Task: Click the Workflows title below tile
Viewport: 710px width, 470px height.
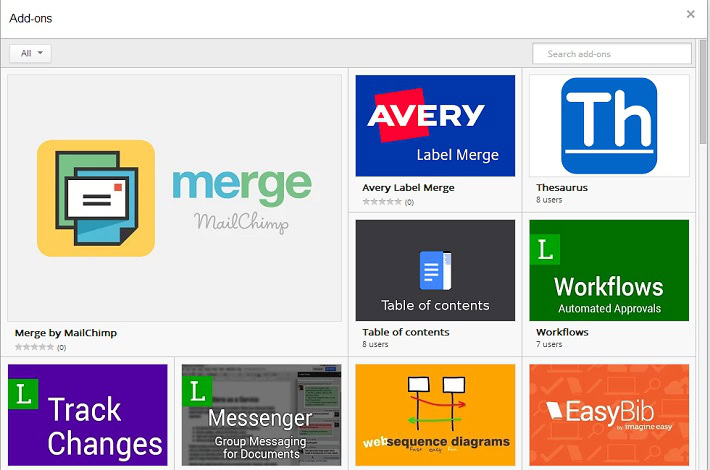Action: pyautogui.click(x=562, y=332)
